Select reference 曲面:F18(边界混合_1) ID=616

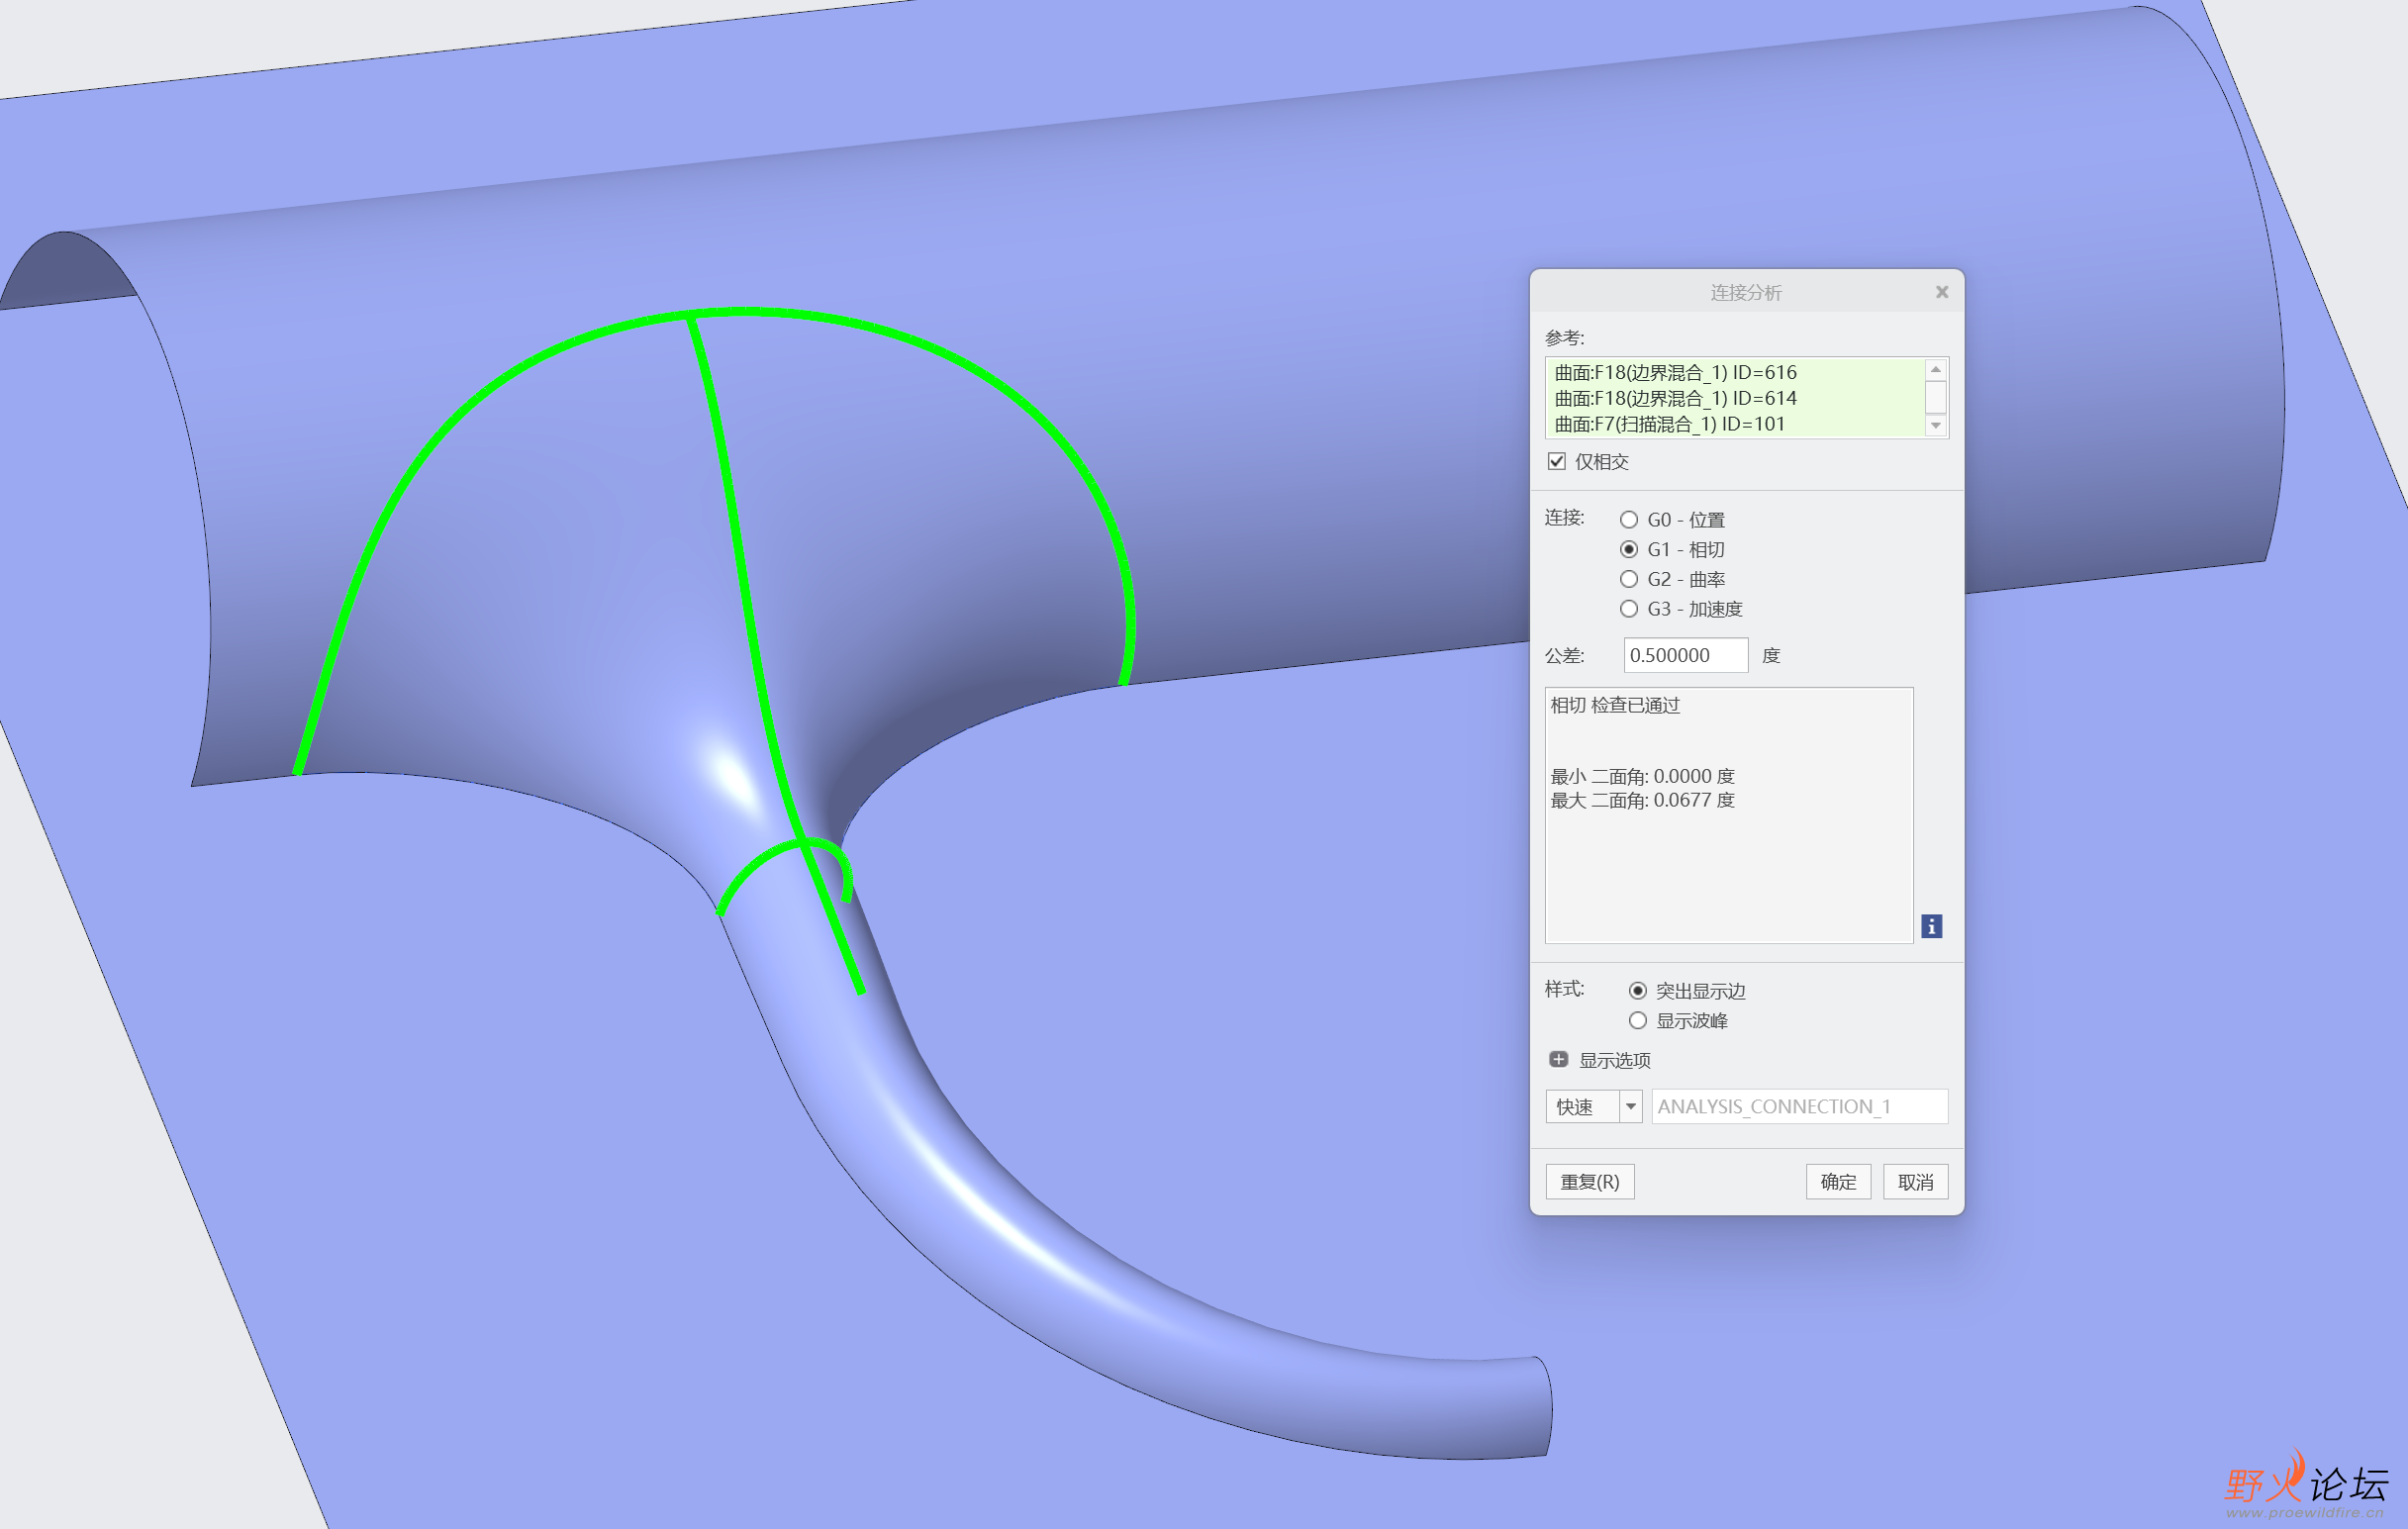click(1675, 373)
